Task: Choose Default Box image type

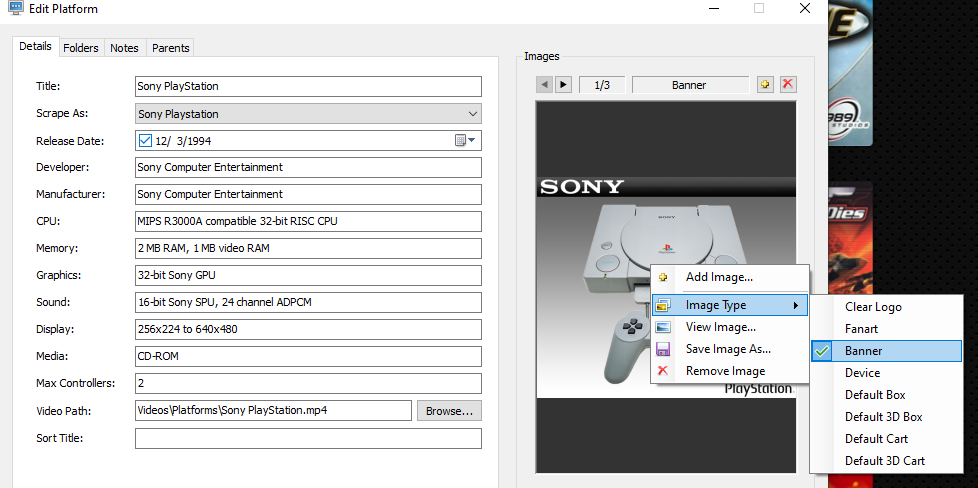Action: [x=886, y=395]
